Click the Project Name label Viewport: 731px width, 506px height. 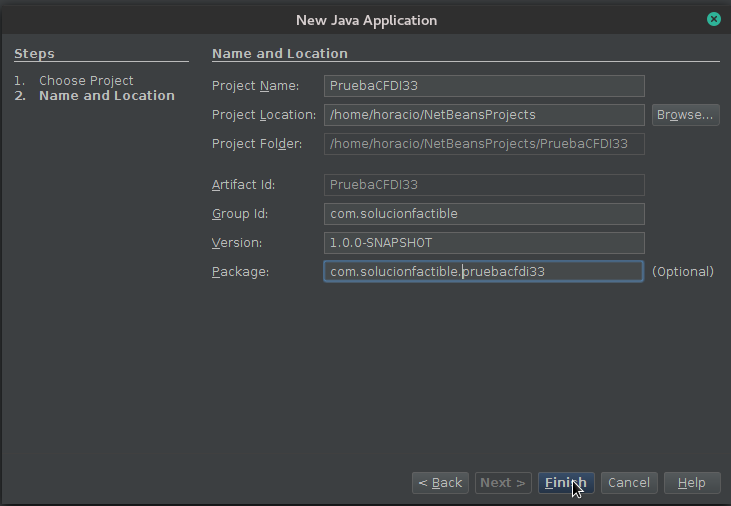coord(256,86)
